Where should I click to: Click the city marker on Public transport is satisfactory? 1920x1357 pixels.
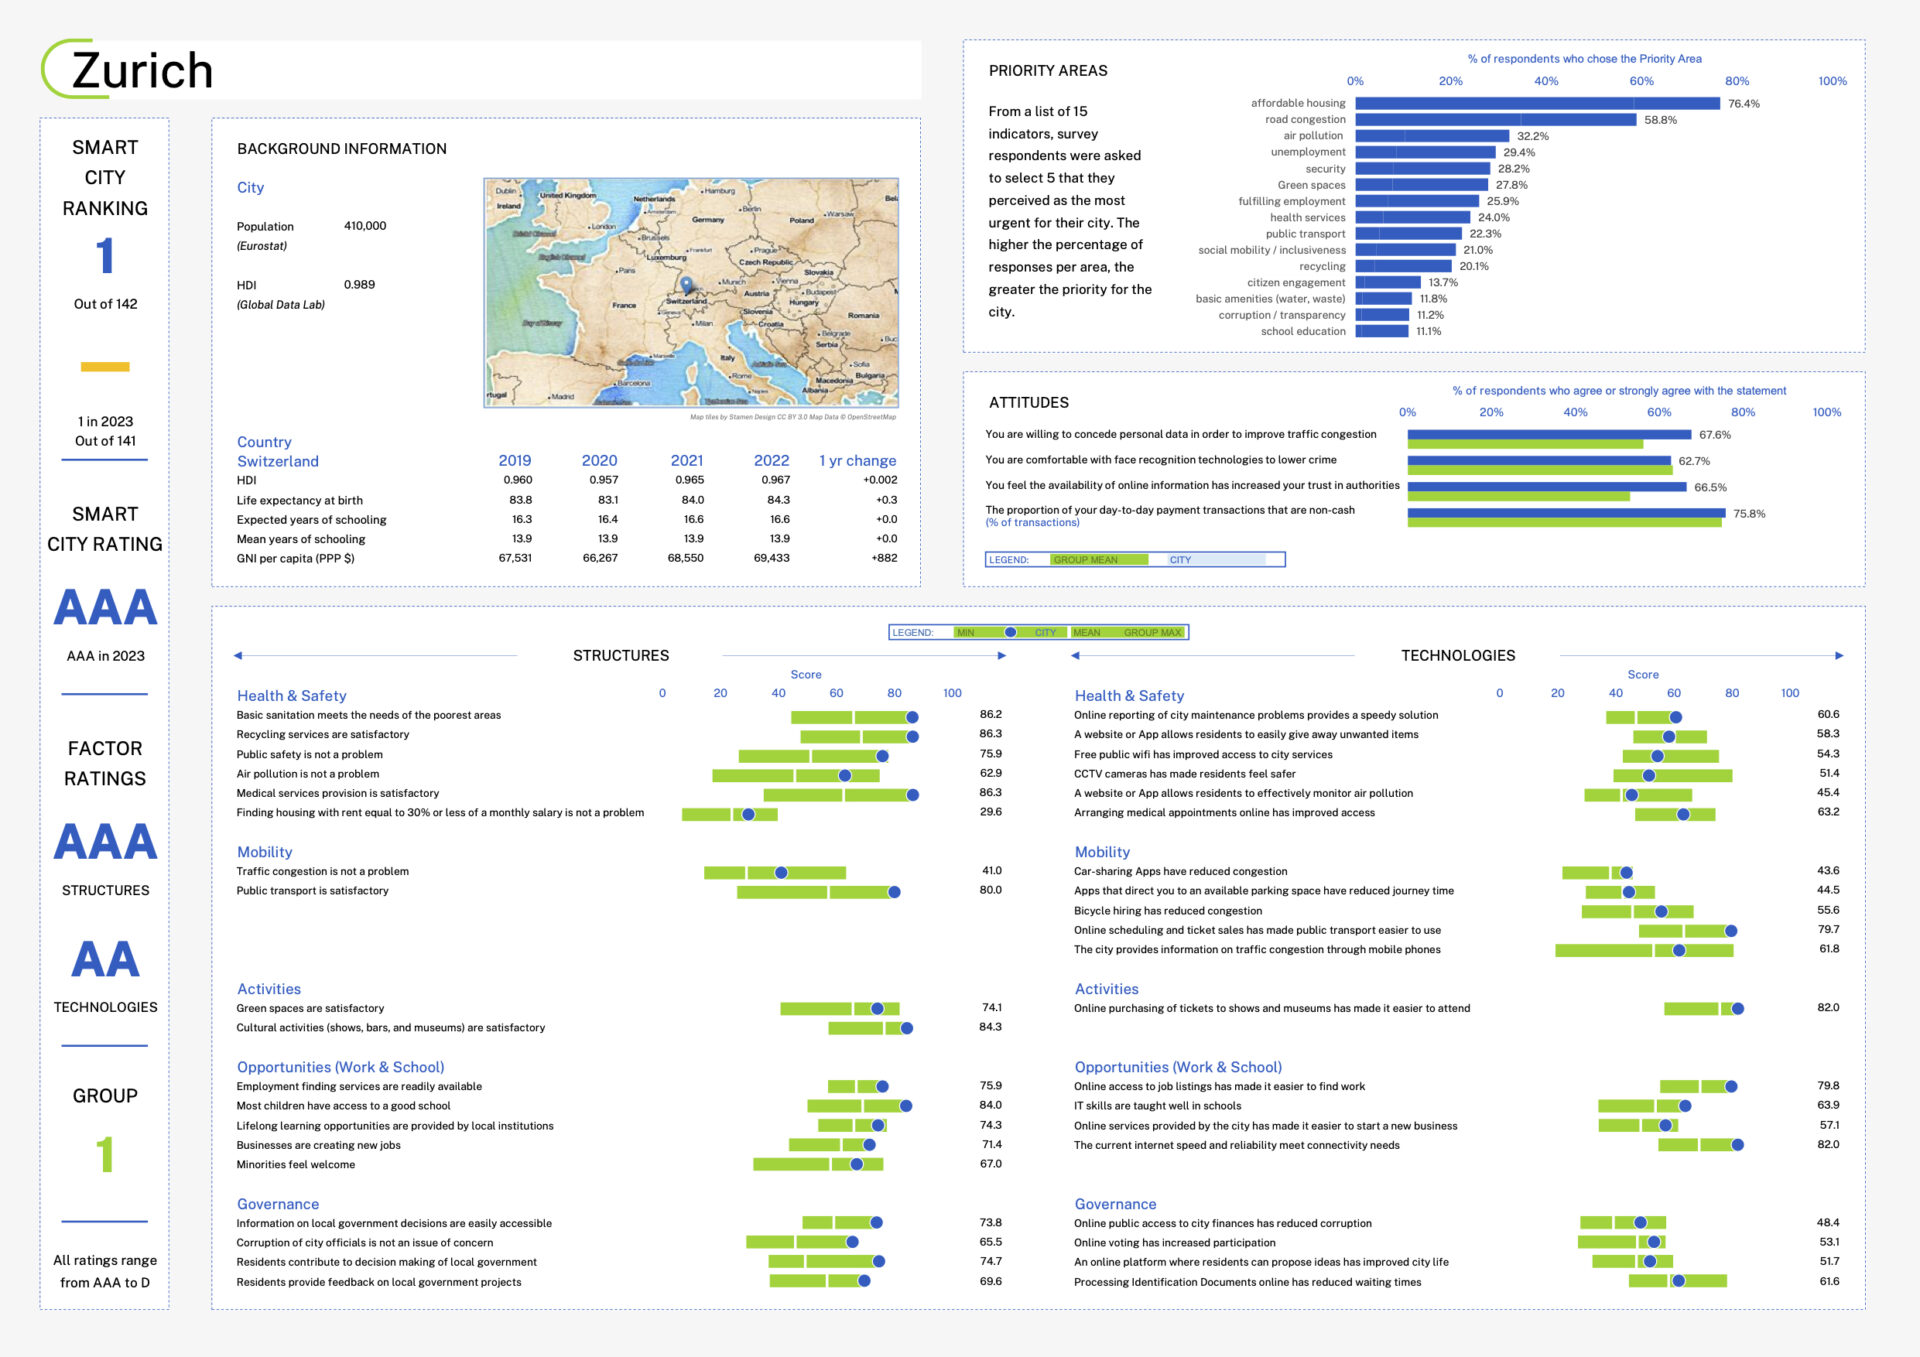pos(894,892)
